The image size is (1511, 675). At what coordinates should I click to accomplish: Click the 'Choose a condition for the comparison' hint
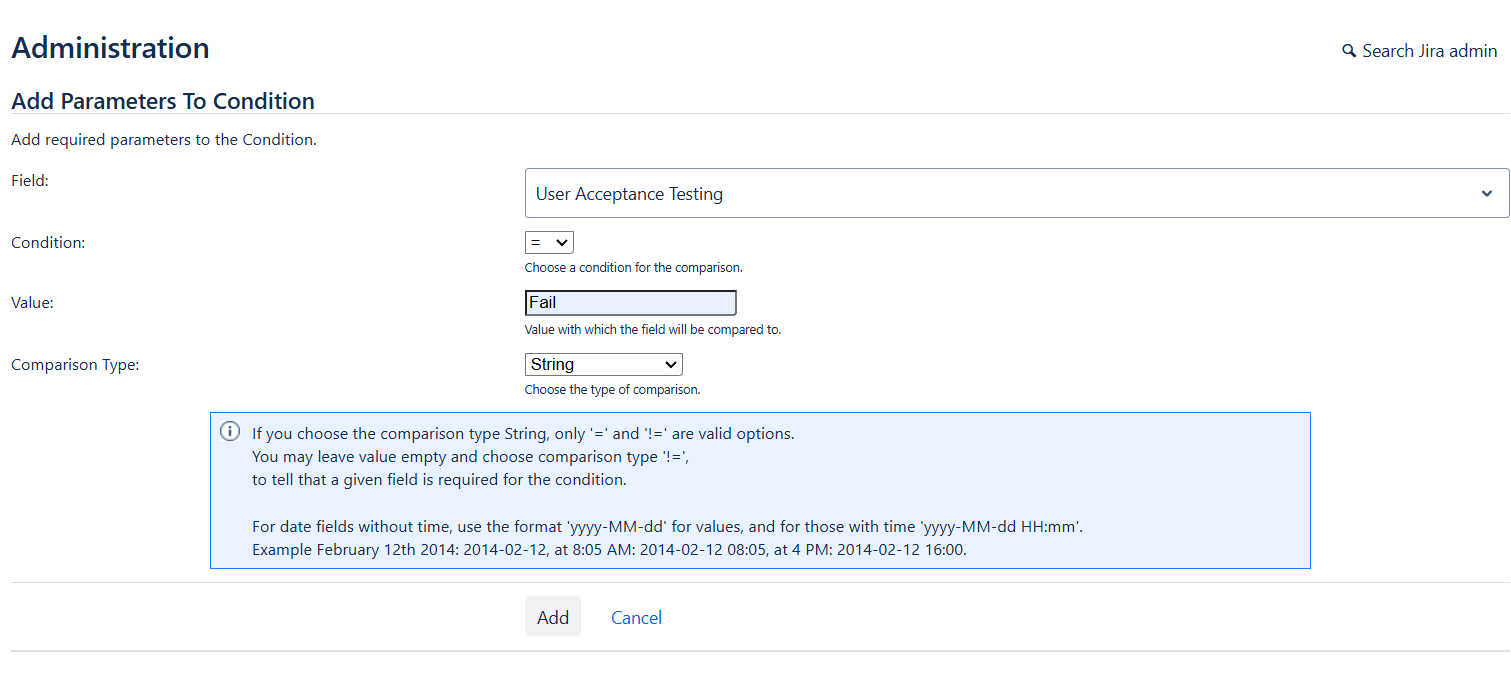(633, 268)
